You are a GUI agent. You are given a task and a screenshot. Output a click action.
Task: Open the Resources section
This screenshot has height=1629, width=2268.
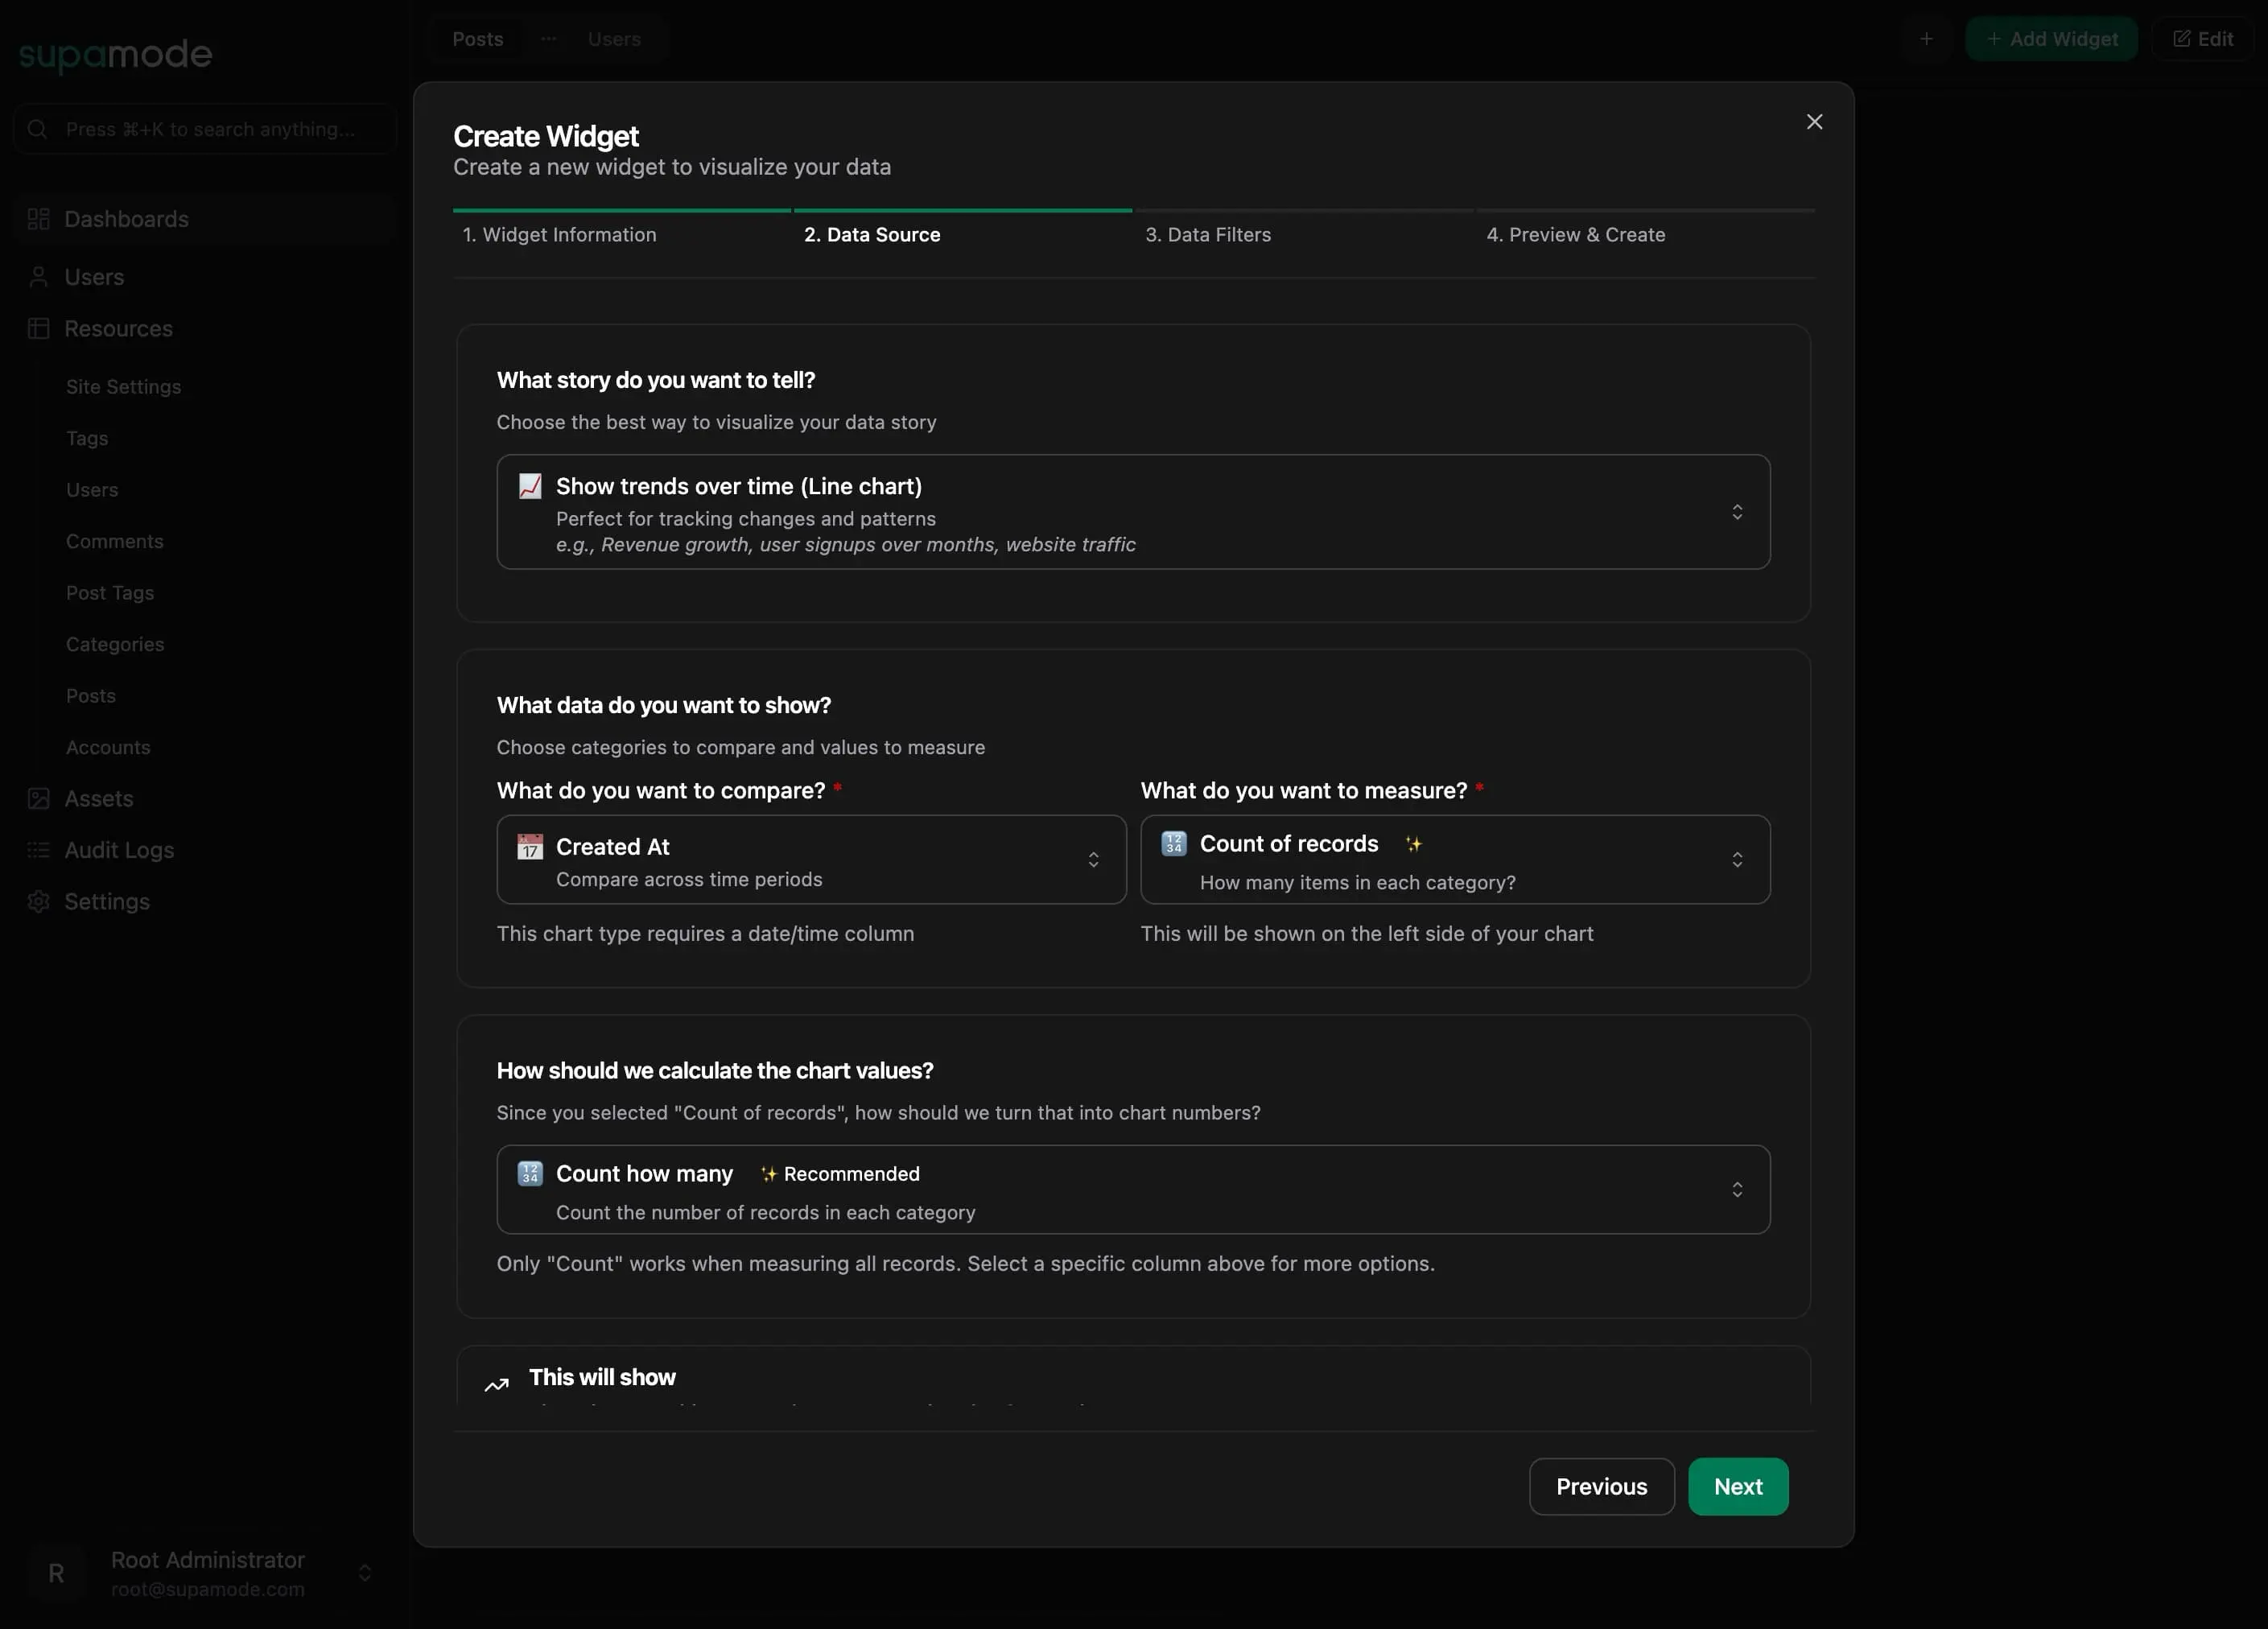coord(118,328)
